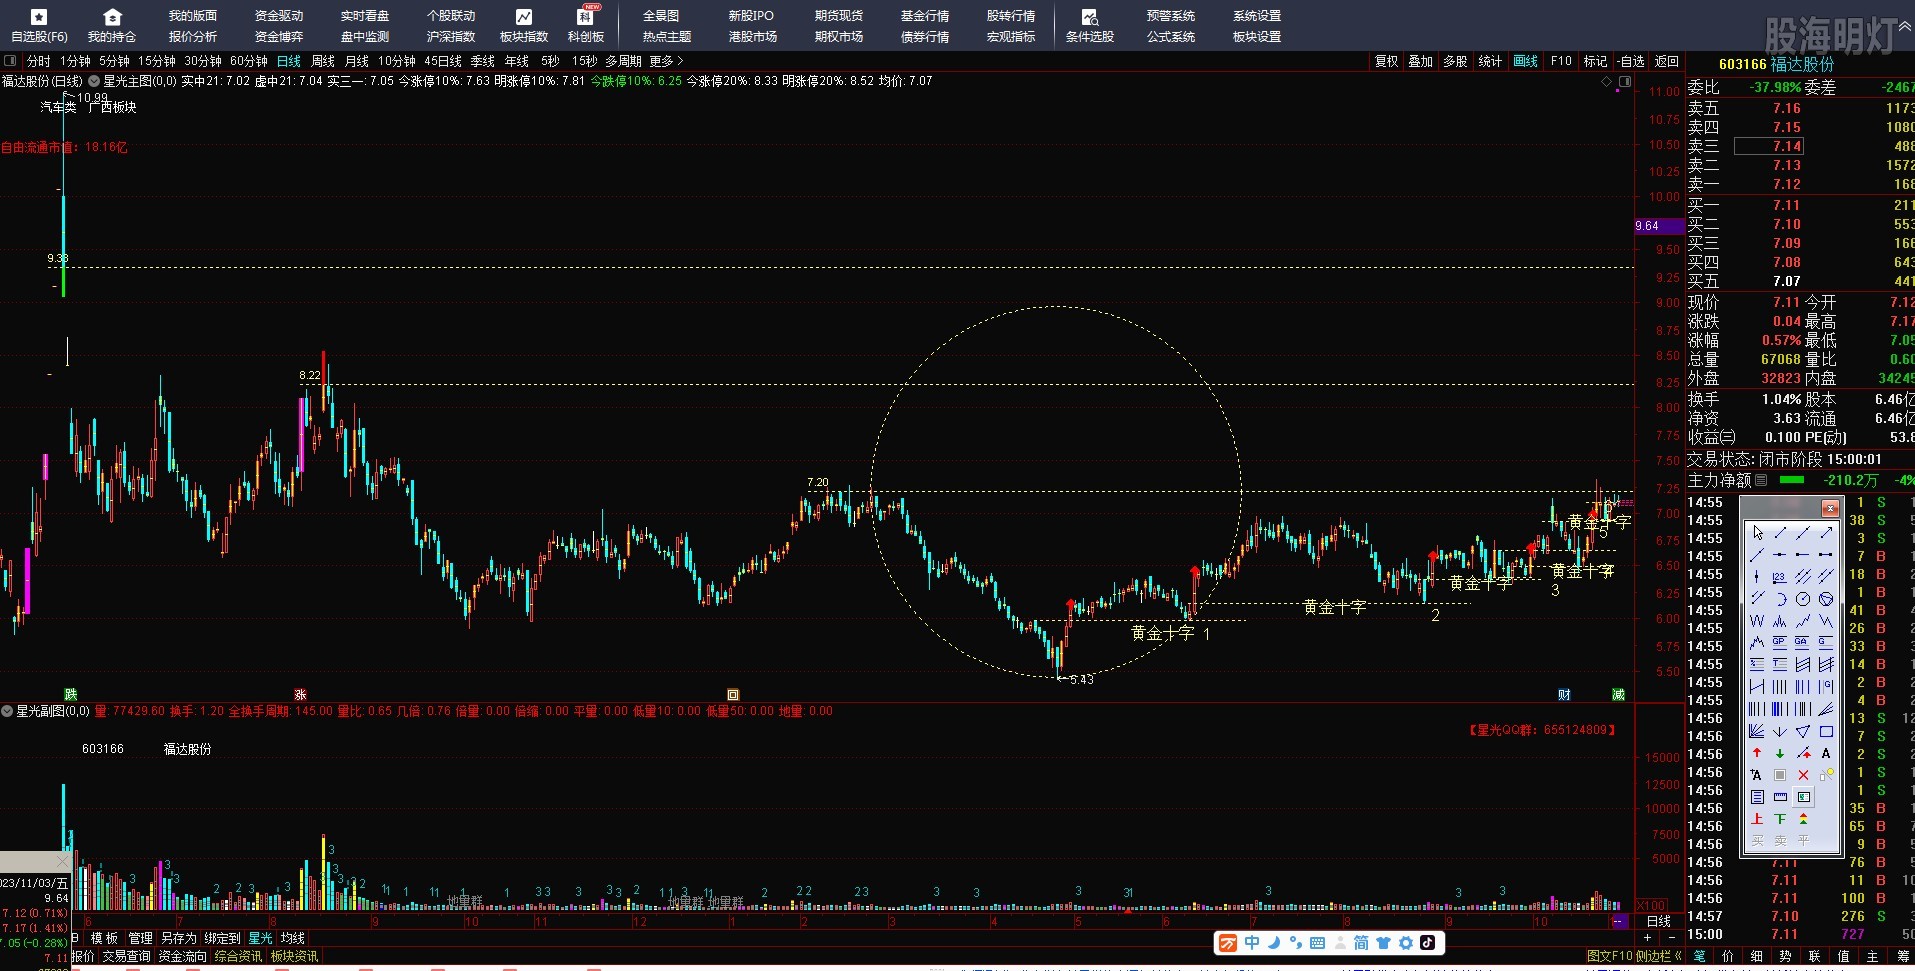The height and width of the screenshot is (971, 1915).
Task: Toggle IME moon half/full-width icon
Action: (x=1274, y=942)
